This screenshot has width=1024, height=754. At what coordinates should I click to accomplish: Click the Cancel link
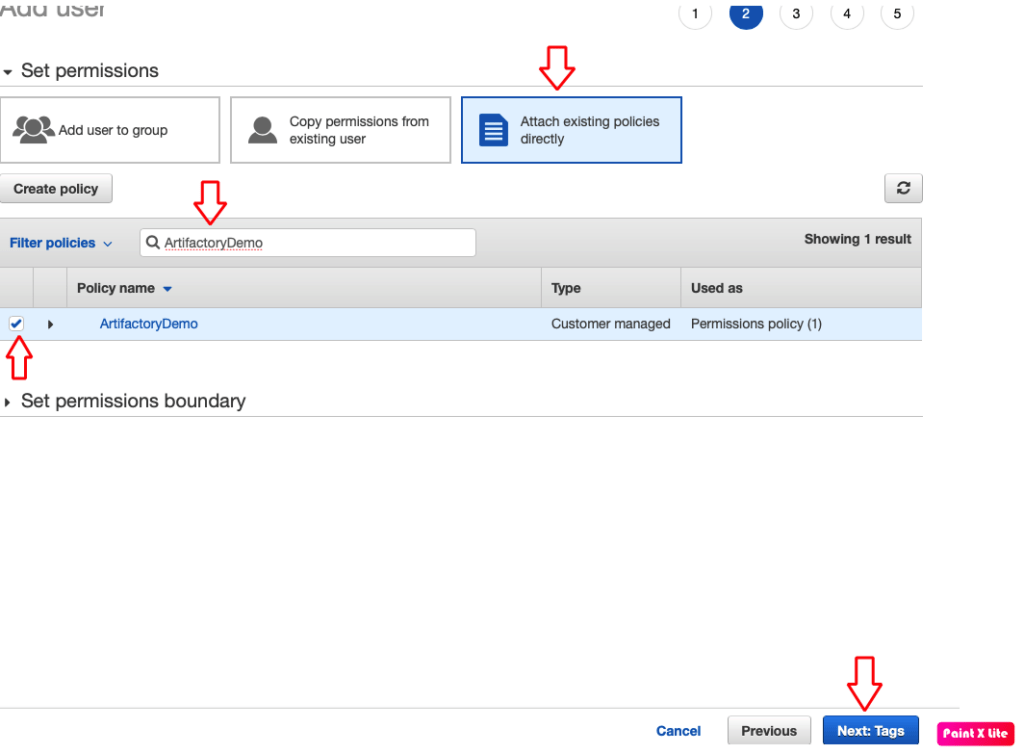pyautogui.click(x=679, y=730)
